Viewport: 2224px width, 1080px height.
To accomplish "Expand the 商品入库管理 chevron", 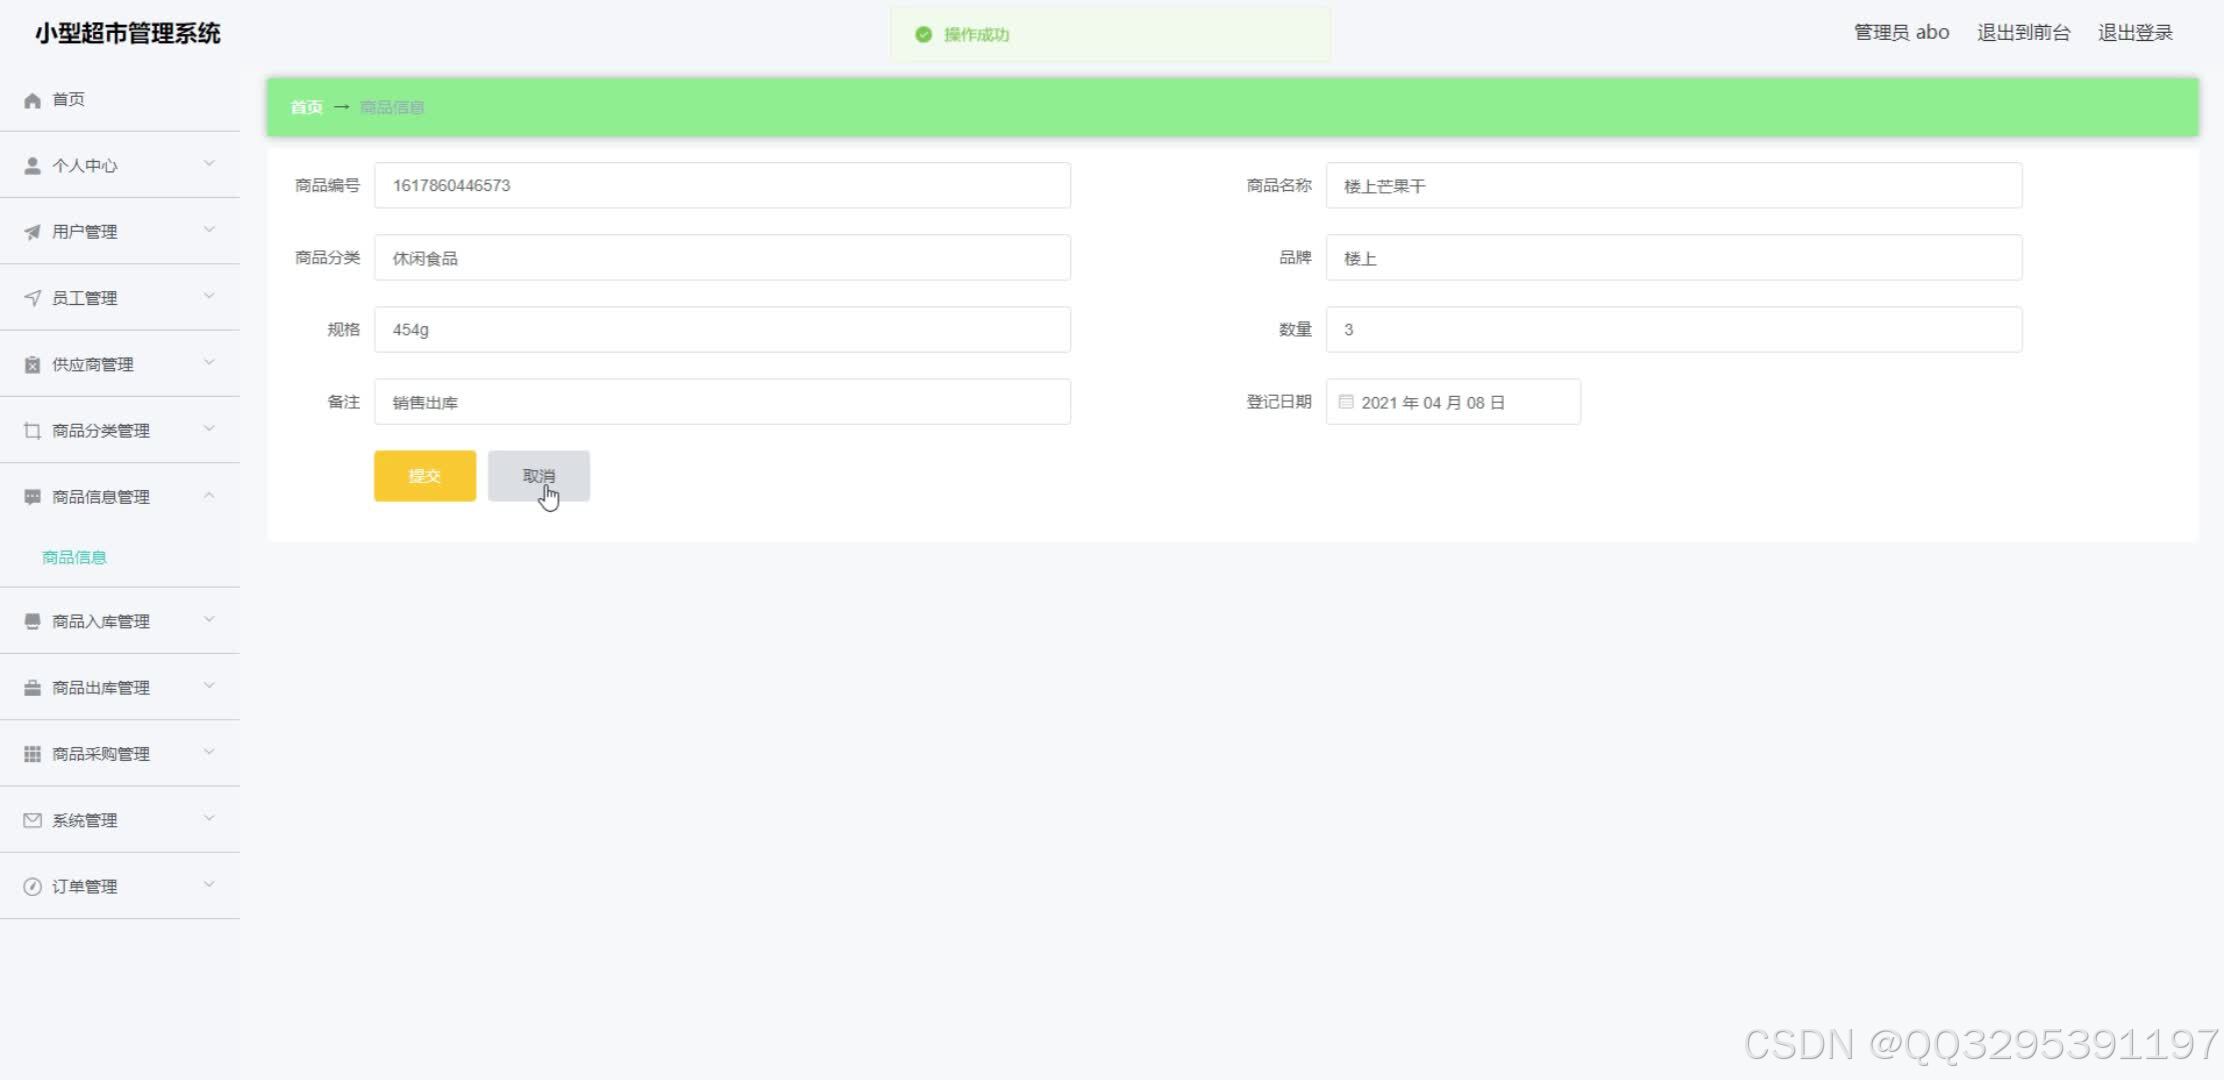I will (209, 619).
